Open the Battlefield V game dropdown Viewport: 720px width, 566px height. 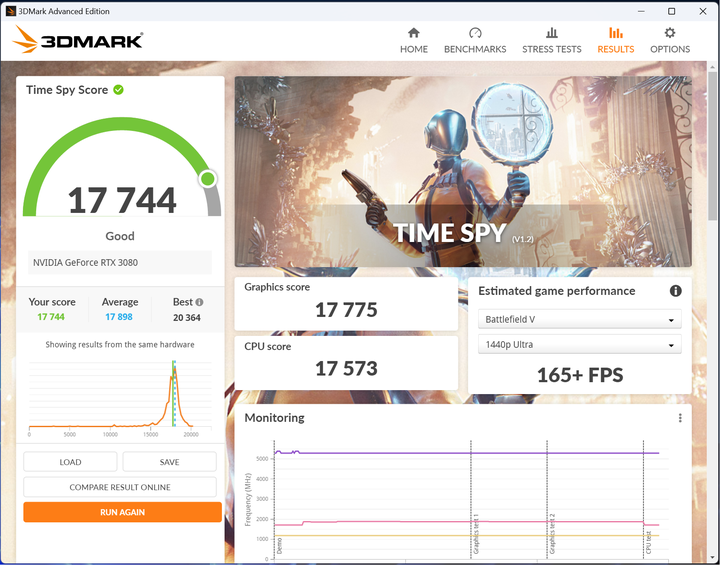click(579, 319)
